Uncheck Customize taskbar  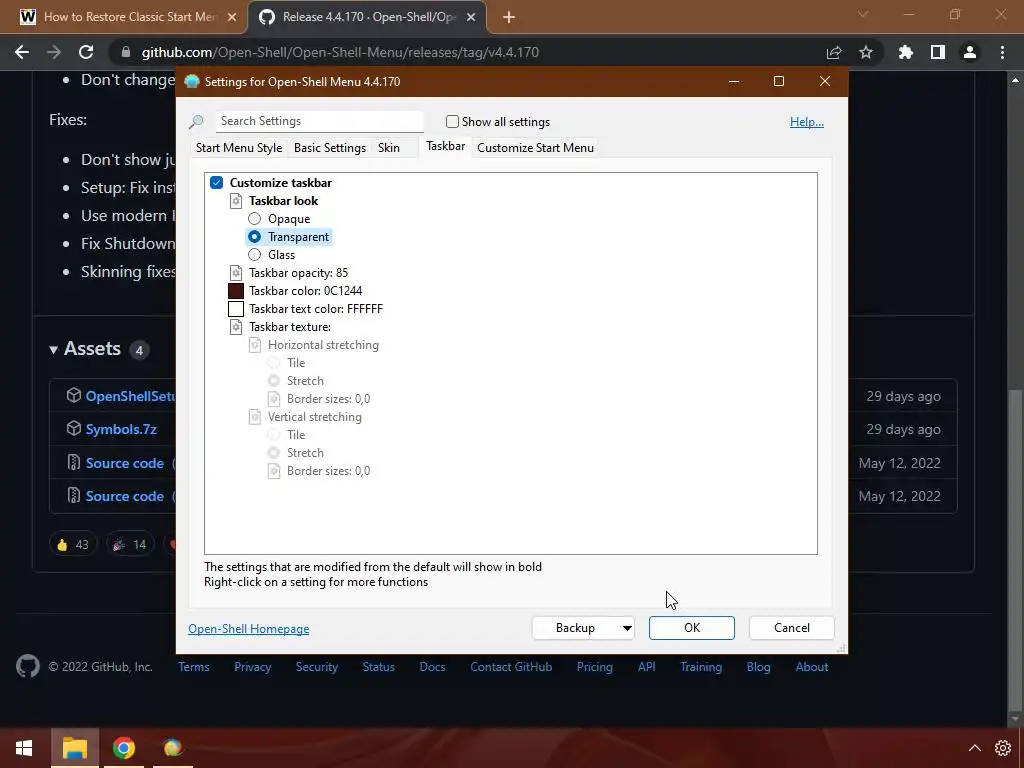[217, 183]
